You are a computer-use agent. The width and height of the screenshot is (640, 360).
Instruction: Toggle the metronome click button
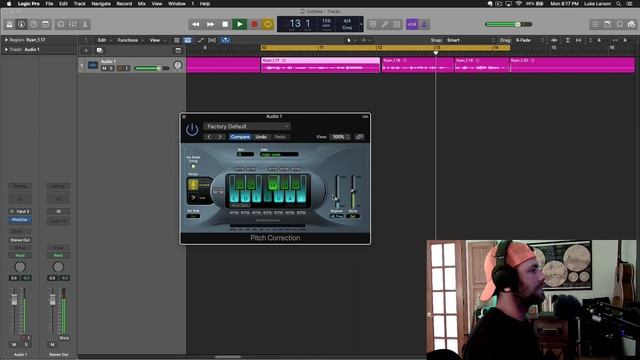coord(424,24)
